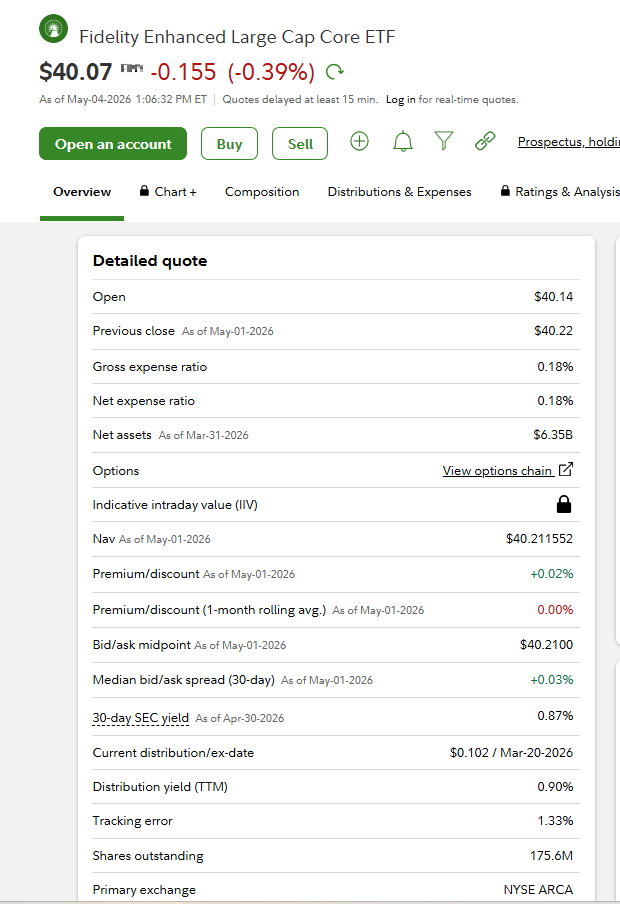This screenshot has width=620, height=904.
Task: Switch to the Composition tab
Action: click(262, 192)
